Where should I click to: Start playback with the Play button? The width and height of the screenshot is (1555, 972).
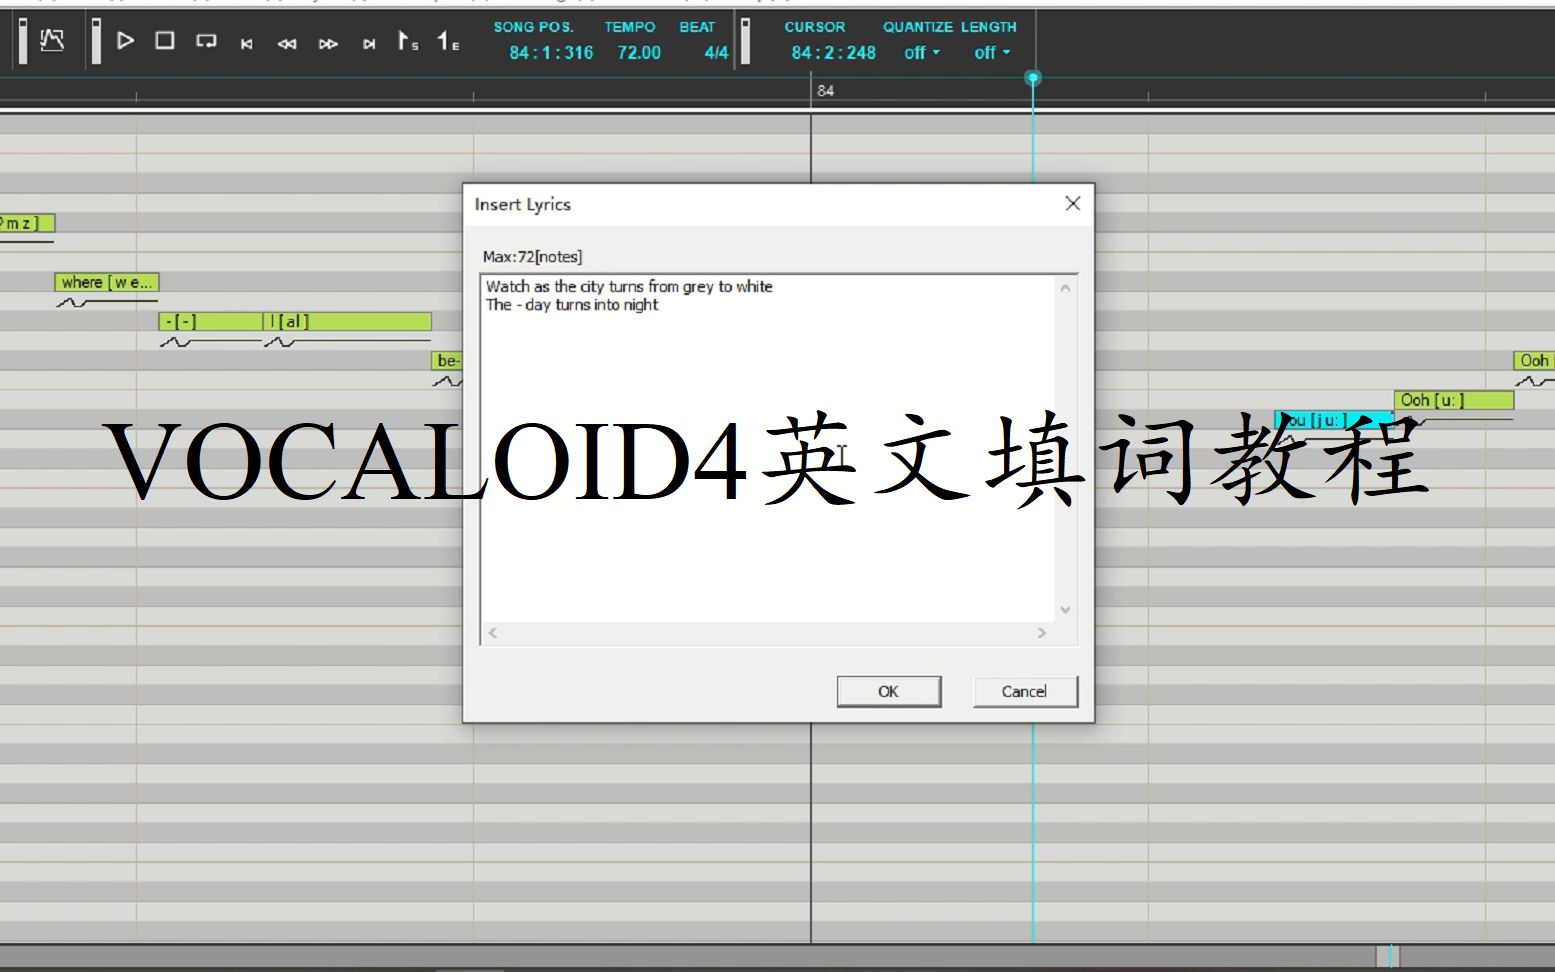click(125, 41)
